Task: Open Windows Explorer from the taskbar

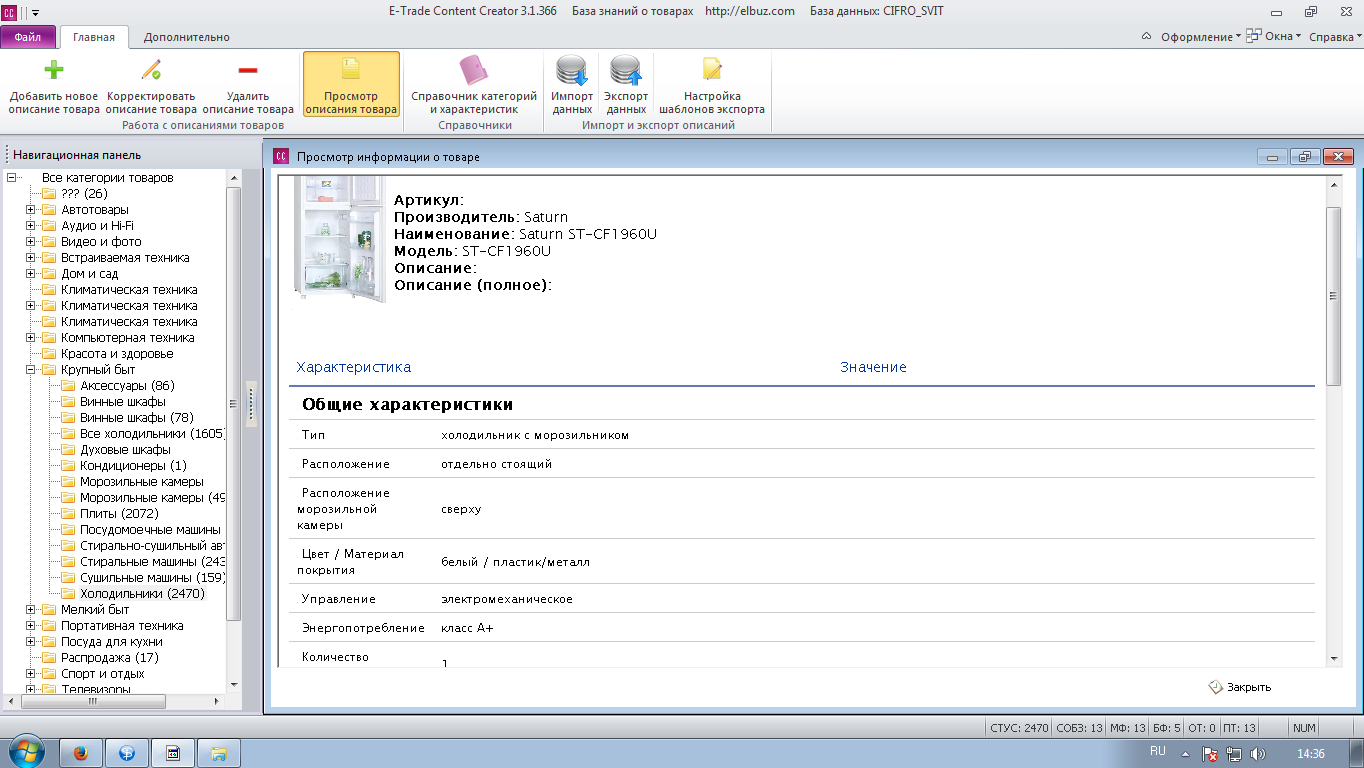Action: pyautogui.click(x=219, y=753)
